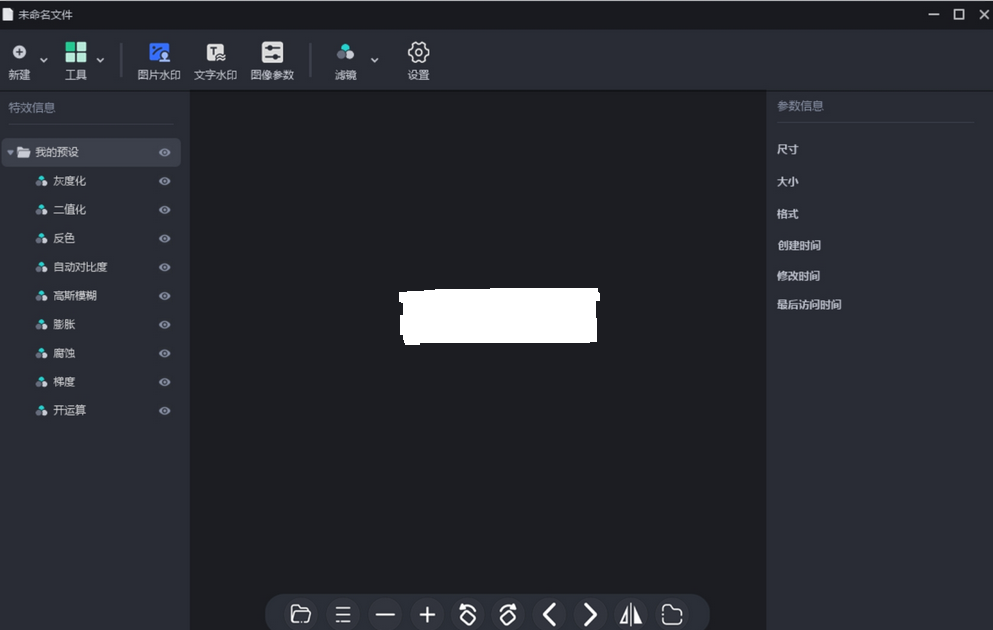Click the 未命名文件 document icon in title bar
This screenshot has width=993, height=630.
point(8,14)
